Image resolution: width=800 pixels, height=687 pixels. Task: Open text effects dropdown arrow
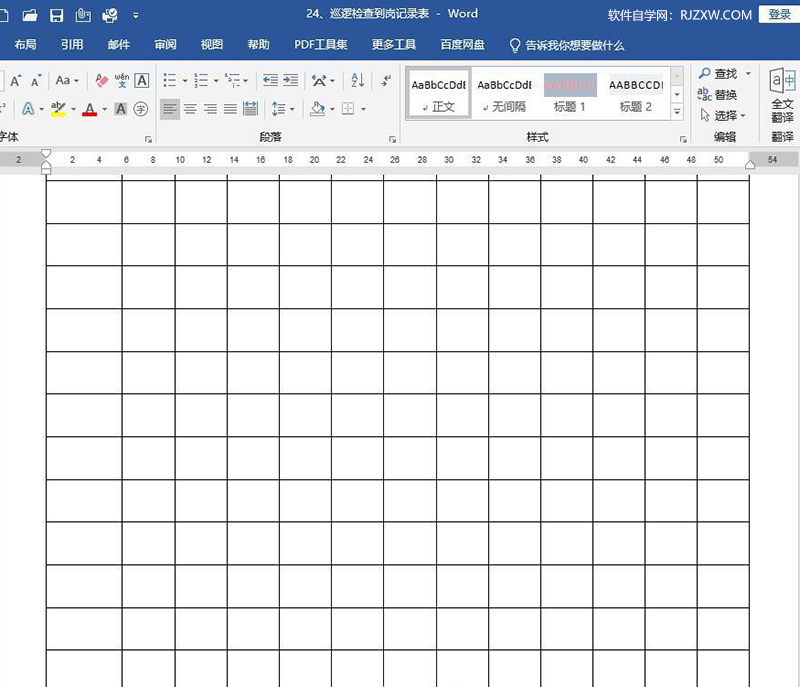point(41,109)
